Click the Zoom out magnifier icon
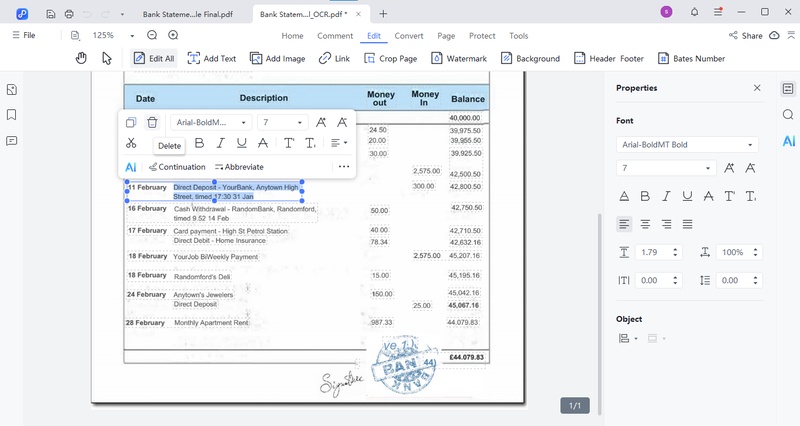This screenshot has width=800, height=426. point(152,35)
